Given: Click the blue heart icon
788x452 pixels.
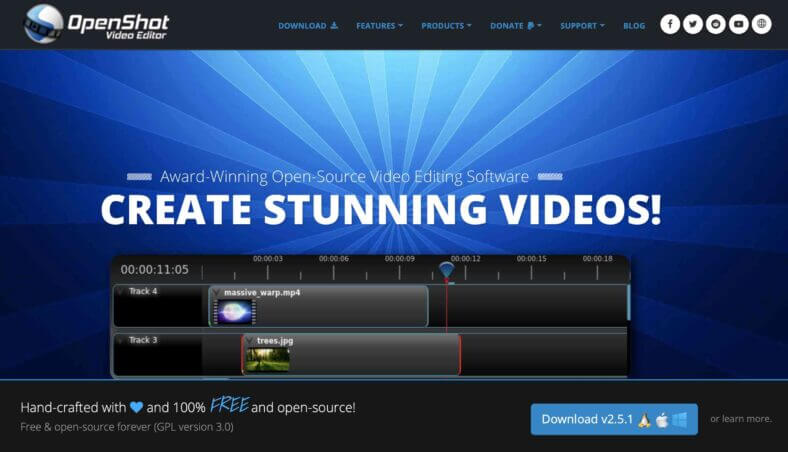Looking at the screenshot, I should [x=136, y=407].
